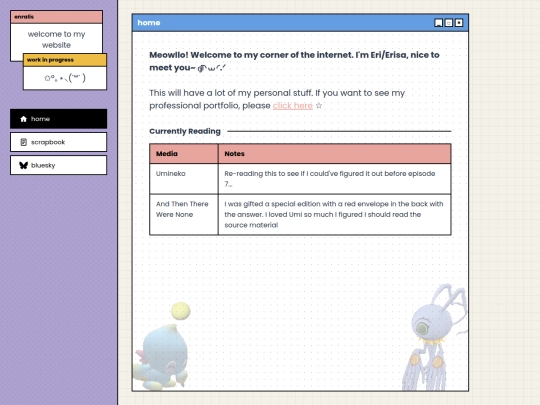Screen dimensions: 540x405
Task: Click the white insect creature image
Action: click(x=435, y=338)
